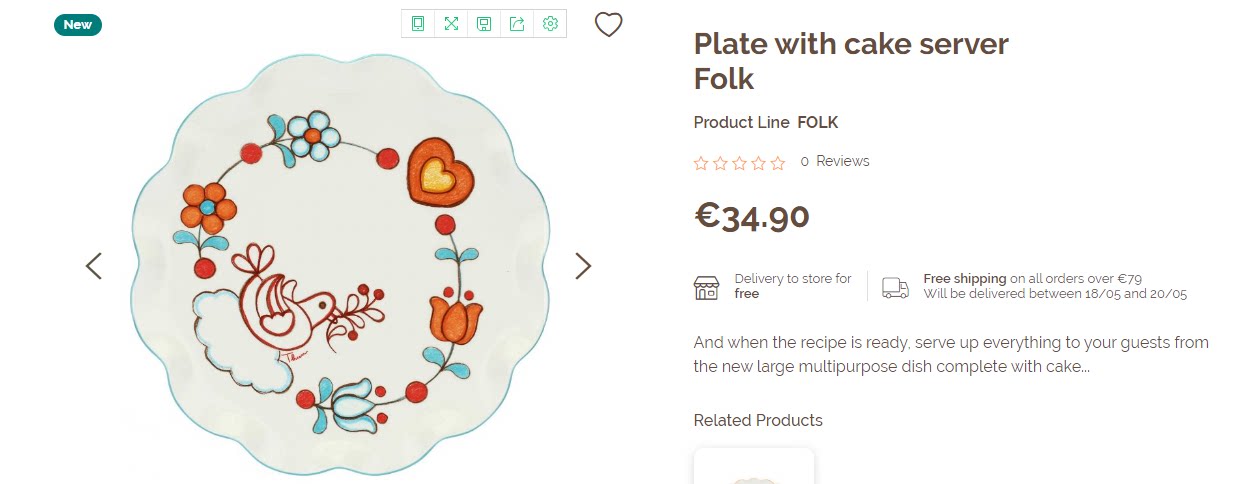
Task: Click the share arrow icon
Action: click(517, 24)
